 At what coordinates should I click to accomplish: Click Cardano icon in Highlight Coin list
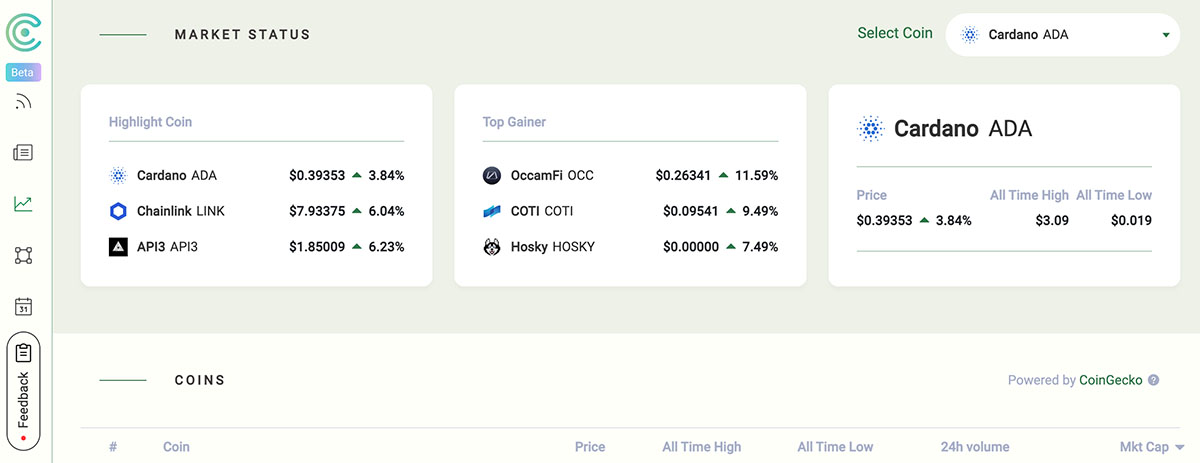(118, 176)
